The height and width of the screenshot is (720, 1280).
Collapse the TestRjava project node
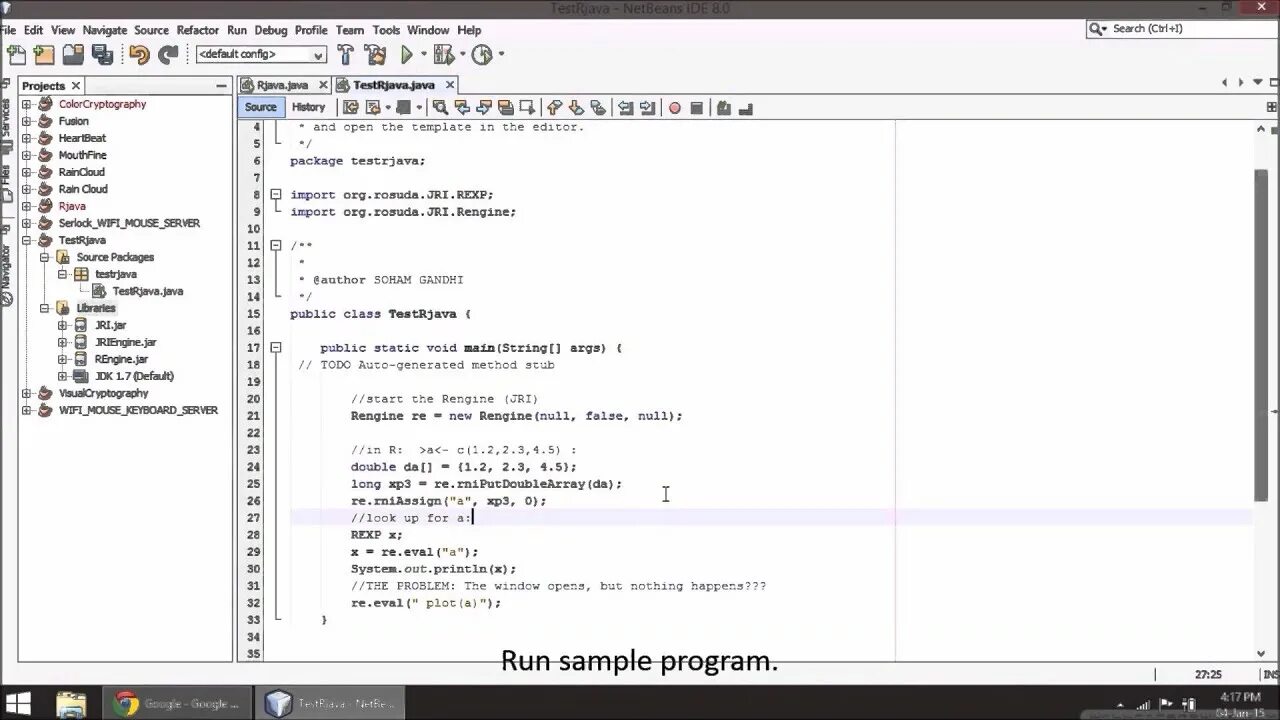coord(27,240)
